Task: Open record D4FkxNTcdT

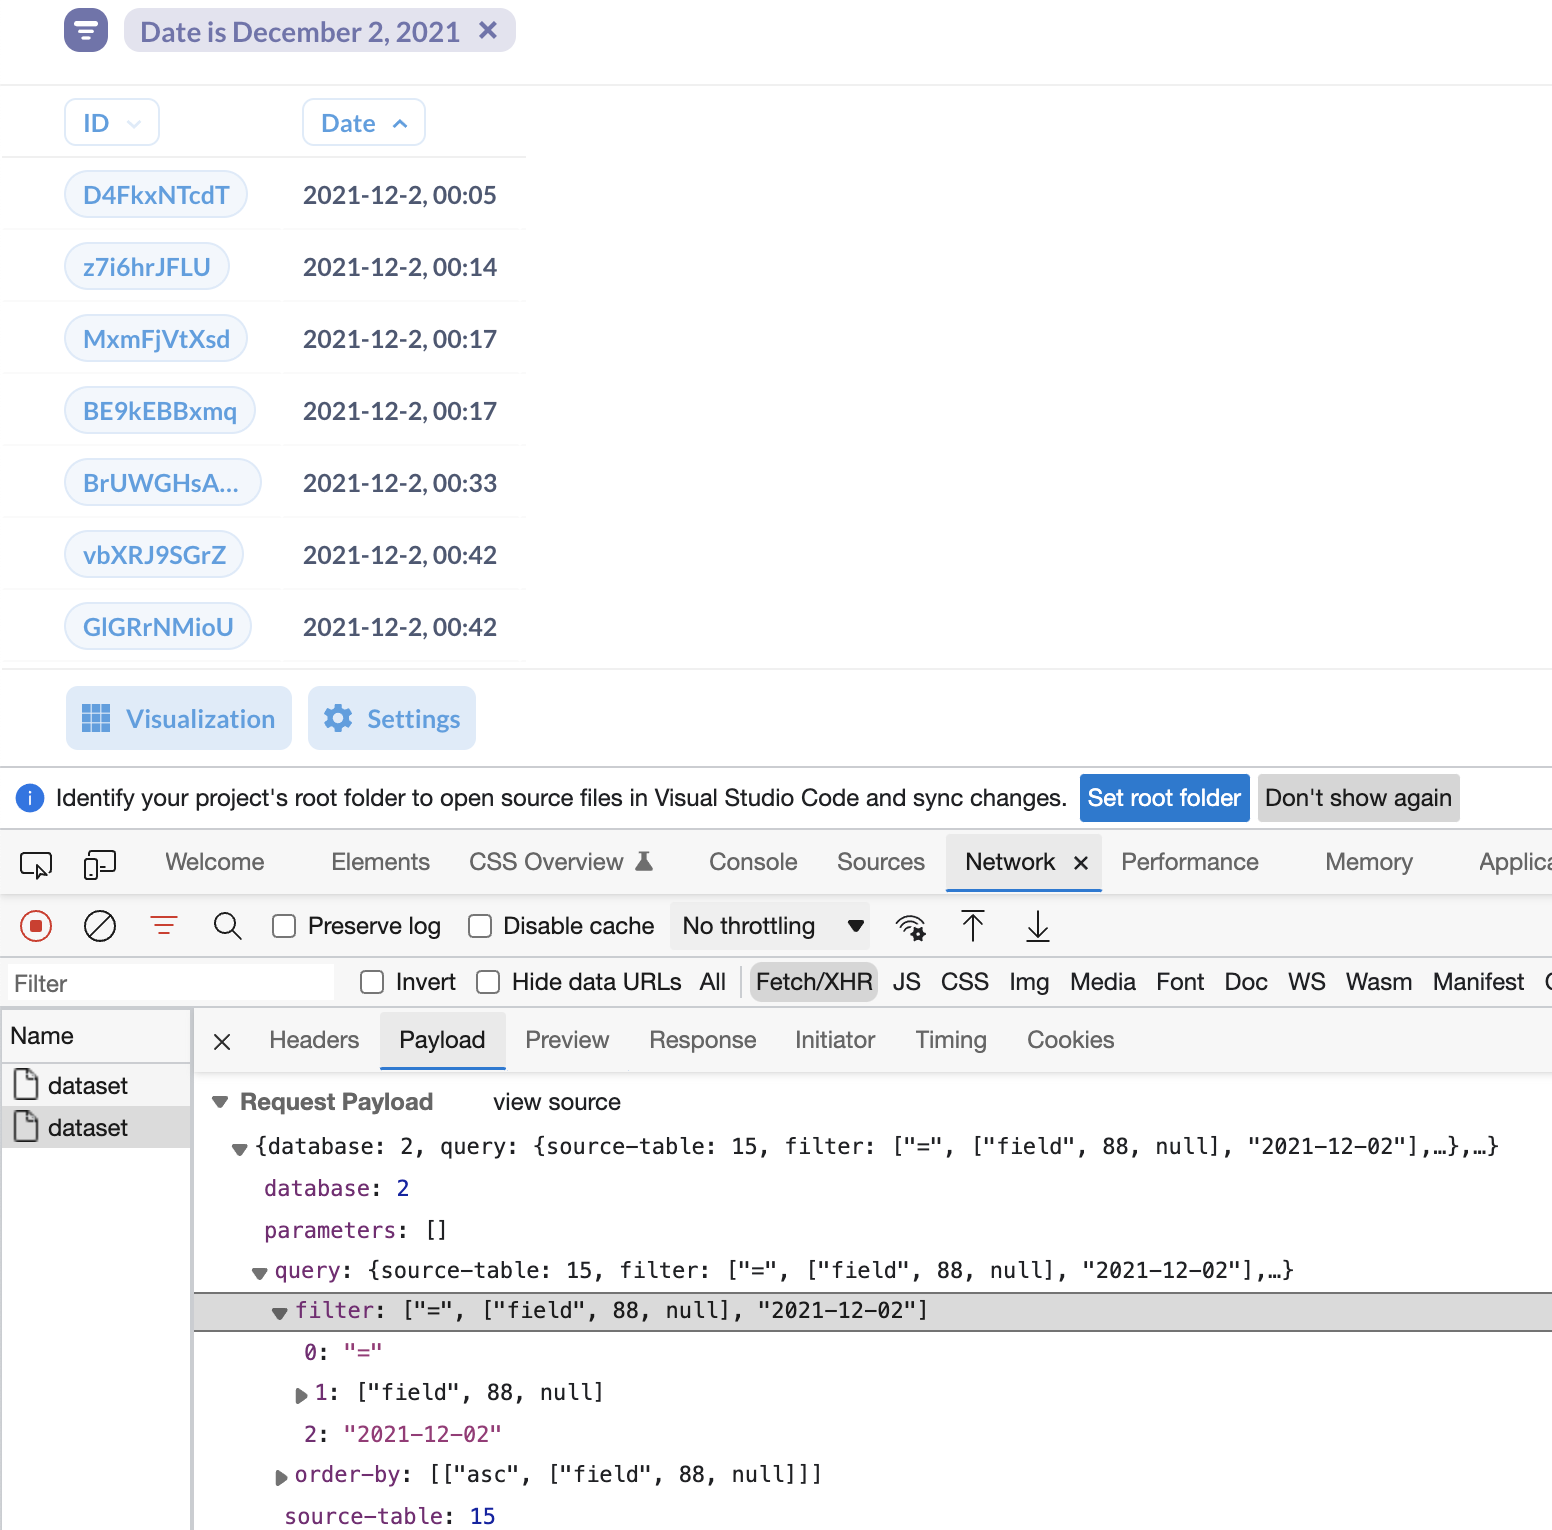Action: pos(155,194)
